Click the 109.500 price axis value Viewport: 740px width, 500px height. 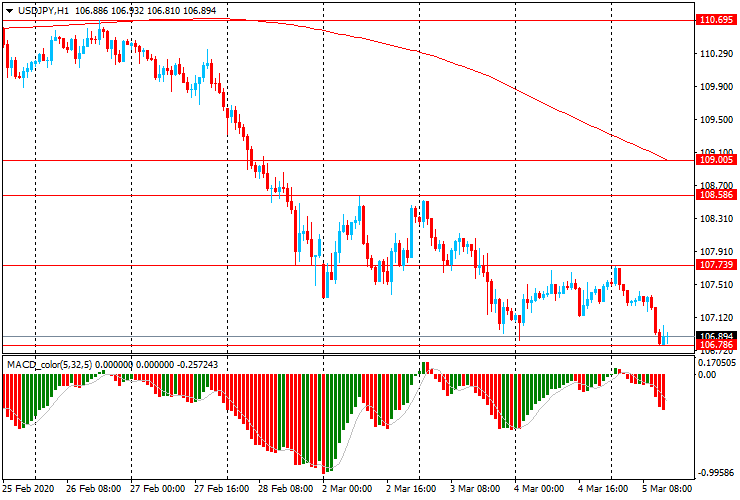pos(716,120)
